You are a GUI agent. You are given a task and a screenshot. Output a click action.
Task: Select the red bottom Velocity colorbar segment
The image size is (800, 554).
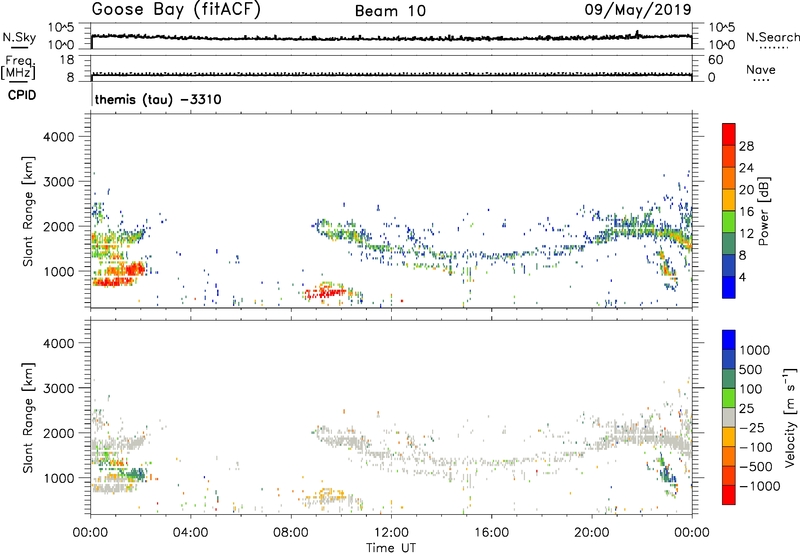pyautogui.click(x=729, y=495)
